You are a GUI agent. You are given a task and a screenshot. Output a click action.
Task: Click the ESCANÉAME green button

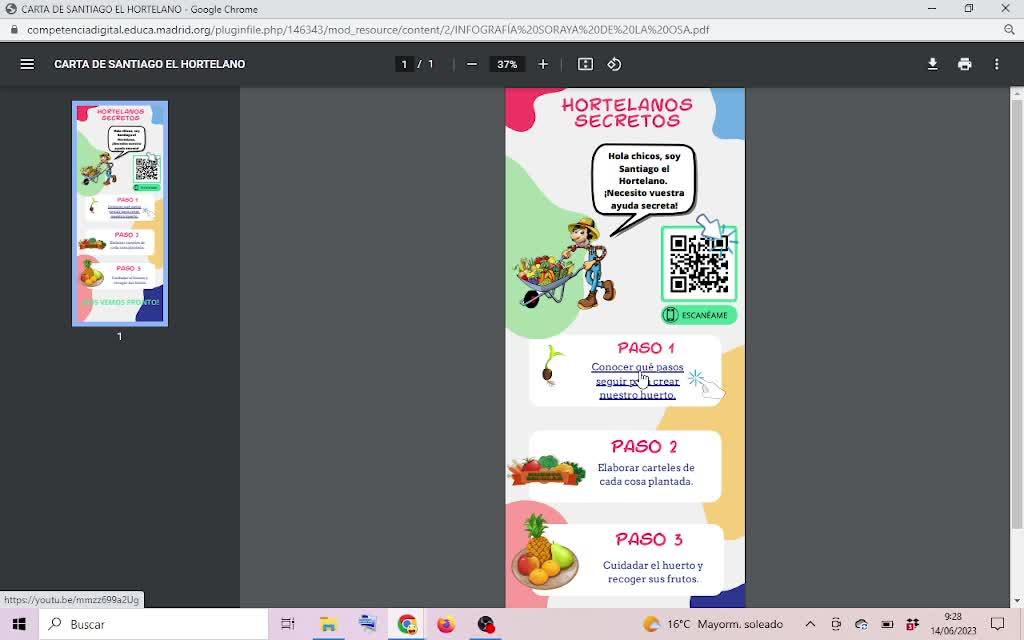(x=699, y=315)
